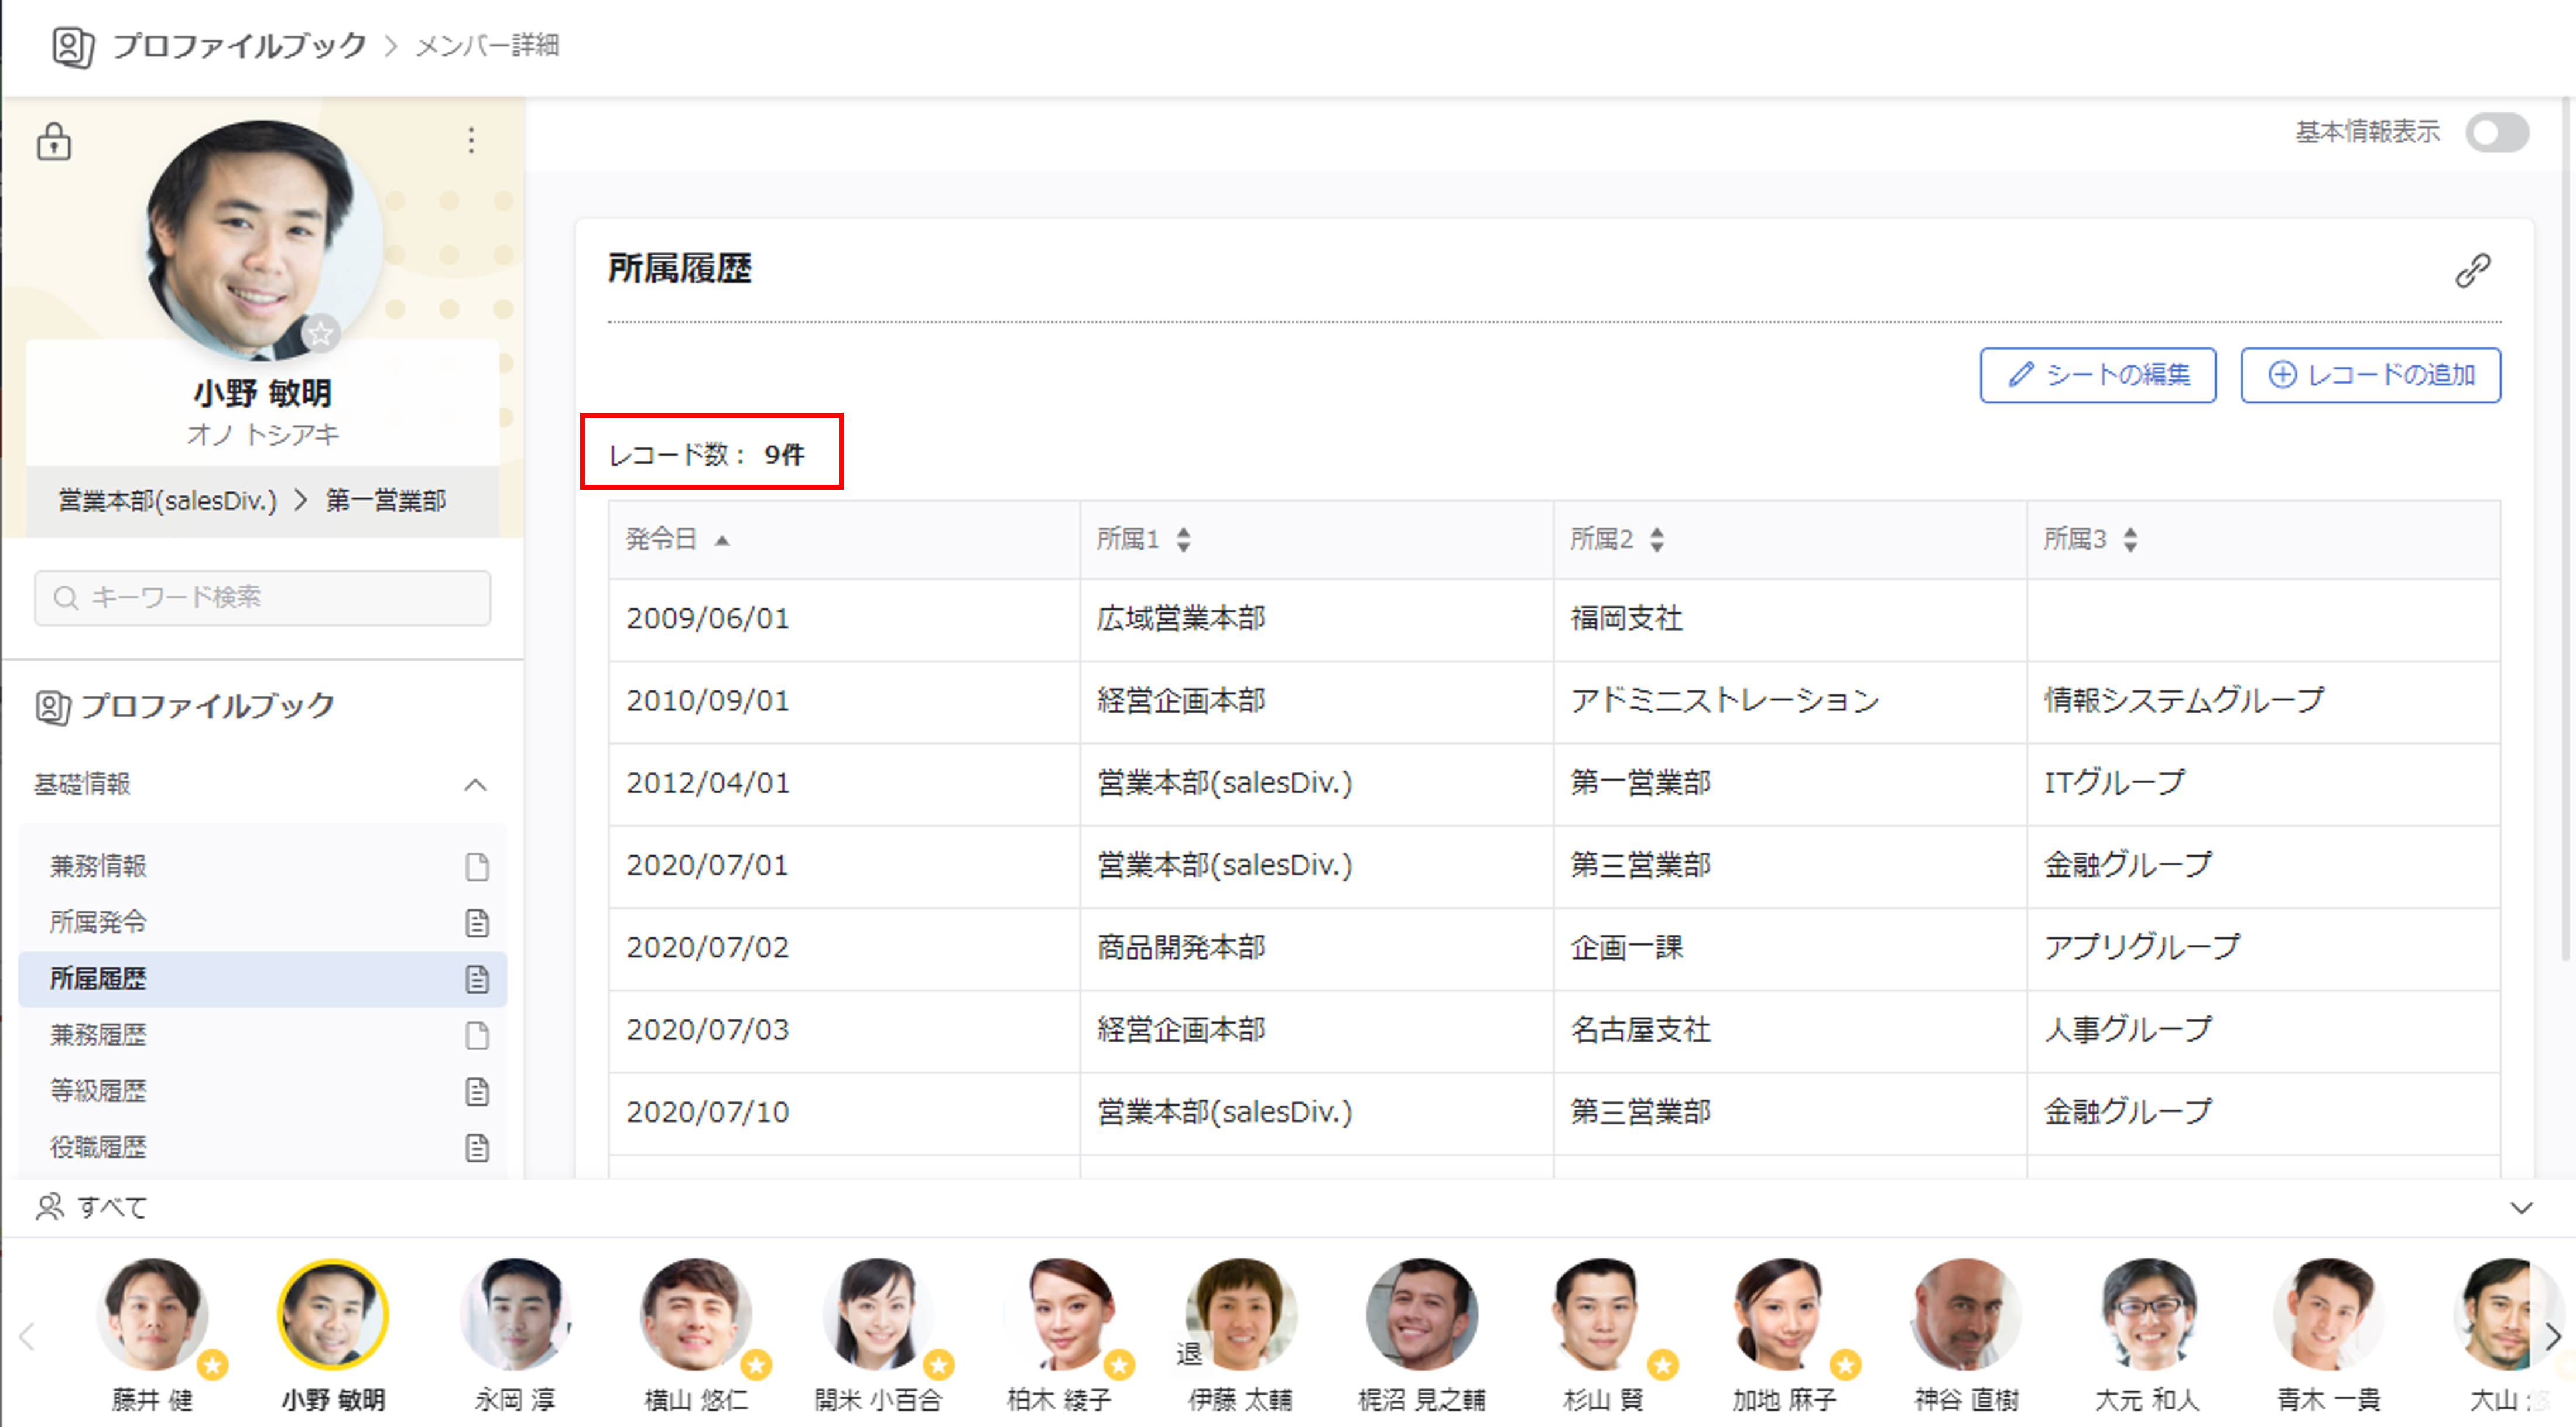
Task: Open 兼務履歴 in the sidebar
Action: click(98, 1035)
